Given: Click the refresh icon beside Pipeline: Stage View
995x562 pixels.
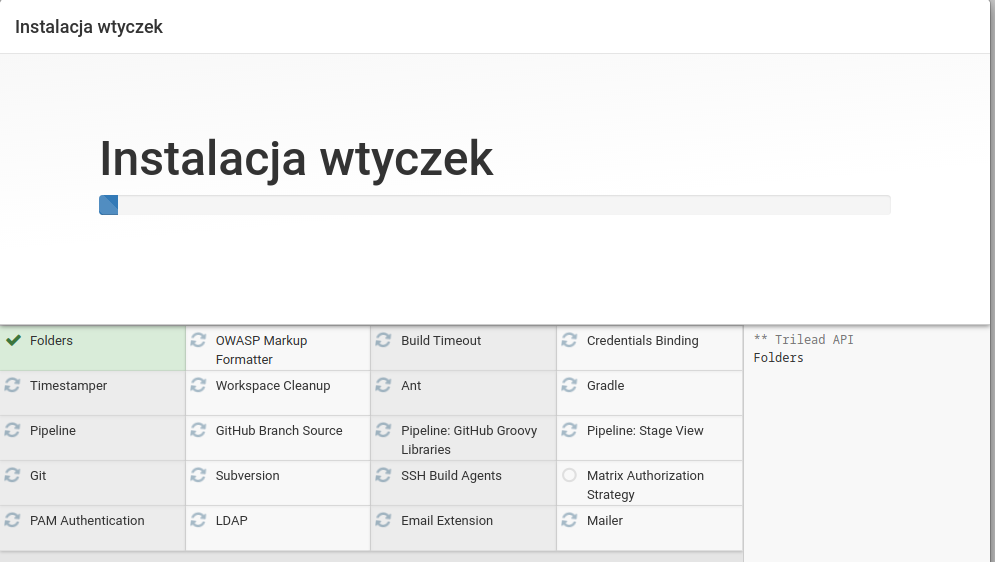Looking at the screenshot, I should tap(569, 430).
